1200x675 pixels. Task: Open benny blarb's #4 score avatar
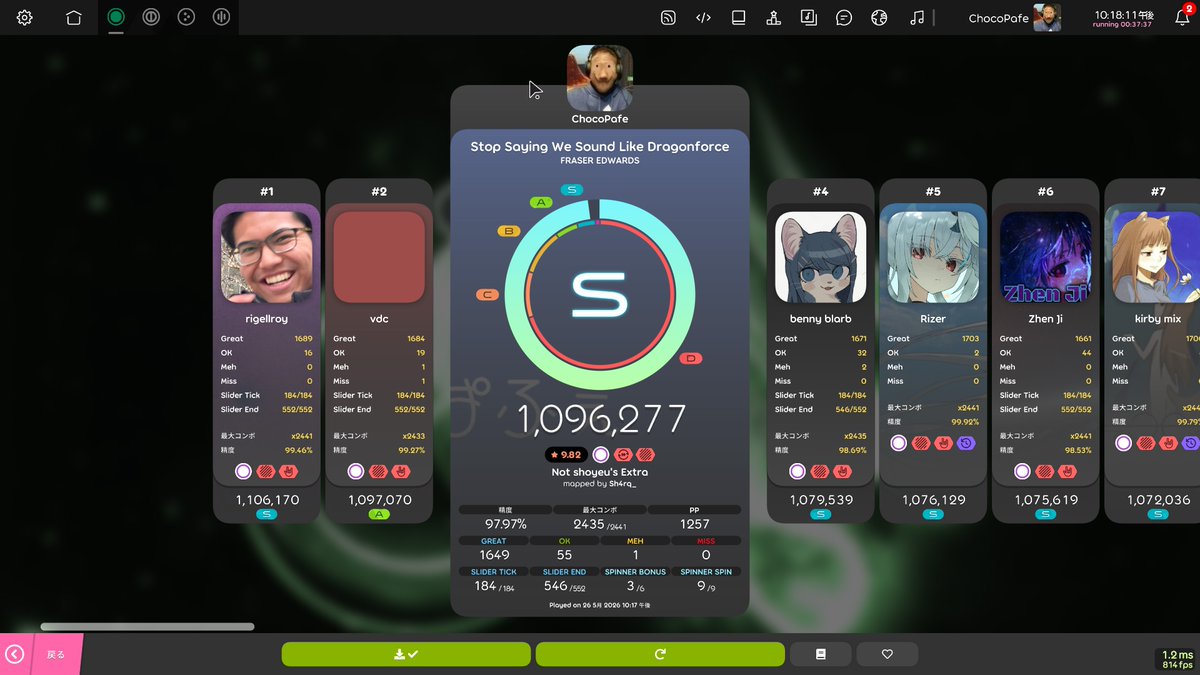point(821,257)
